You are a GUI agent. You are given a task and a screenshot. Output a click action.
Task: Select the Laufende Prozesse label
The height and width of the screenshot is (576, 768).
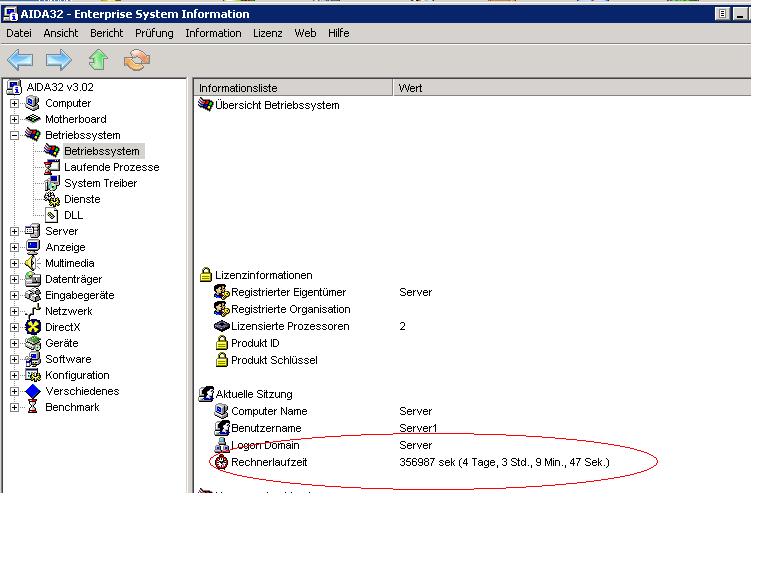point(112,167)
